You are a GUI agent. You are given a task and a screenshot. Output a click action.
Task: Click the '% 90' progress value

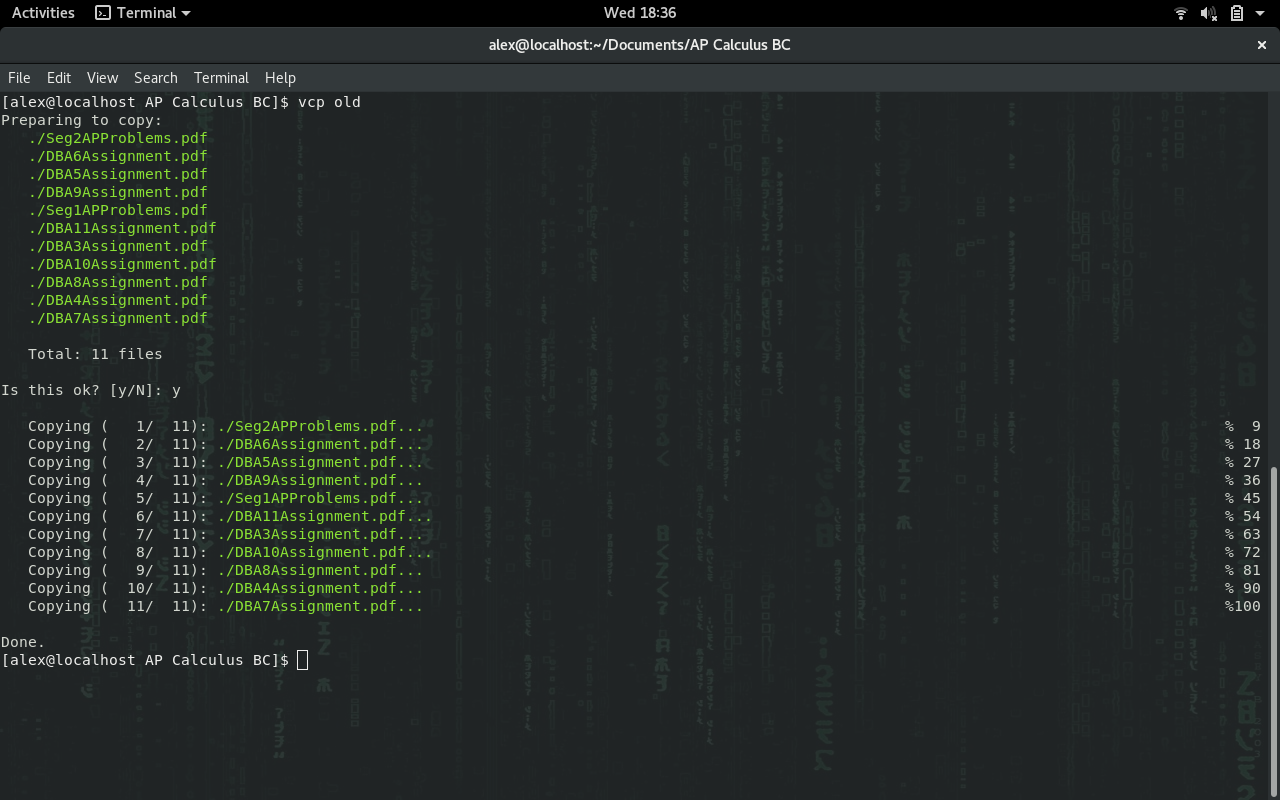pyautogui.click(x=1243, y=588)
